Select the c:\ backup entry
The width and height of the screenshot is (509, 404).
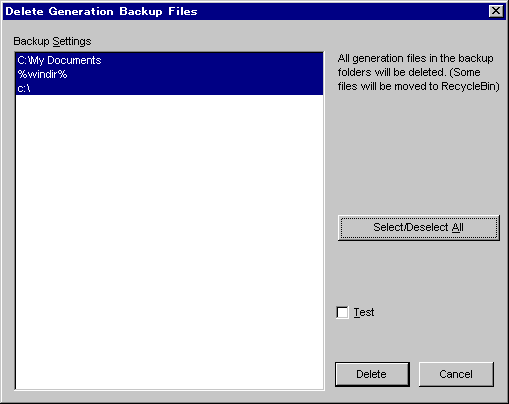point(169,88)
